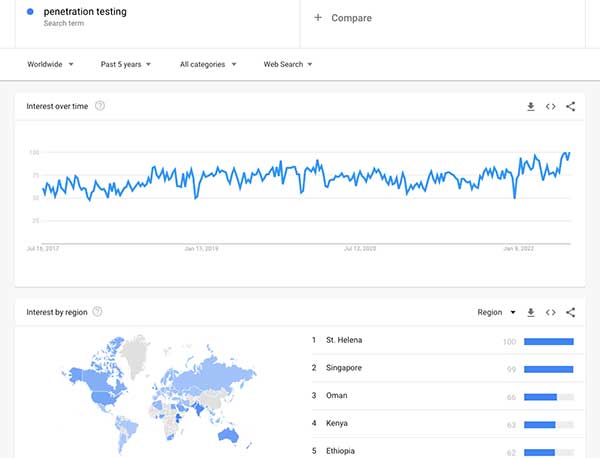Click Compare to add a search term
The width and height of the screenshot is (600, 458).
tap(343, 18)
